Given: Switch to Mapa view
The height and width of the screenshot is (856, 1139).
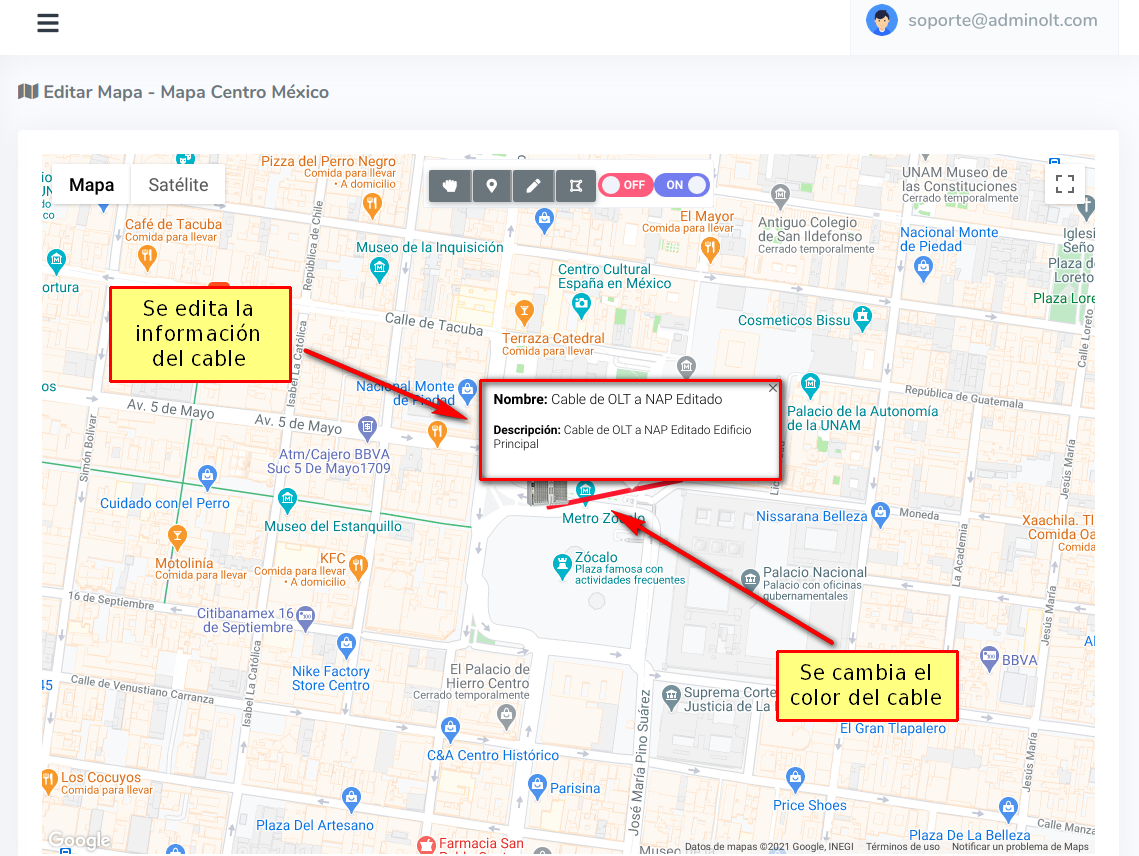Looking at the screenshot, I should pos(91,185).
